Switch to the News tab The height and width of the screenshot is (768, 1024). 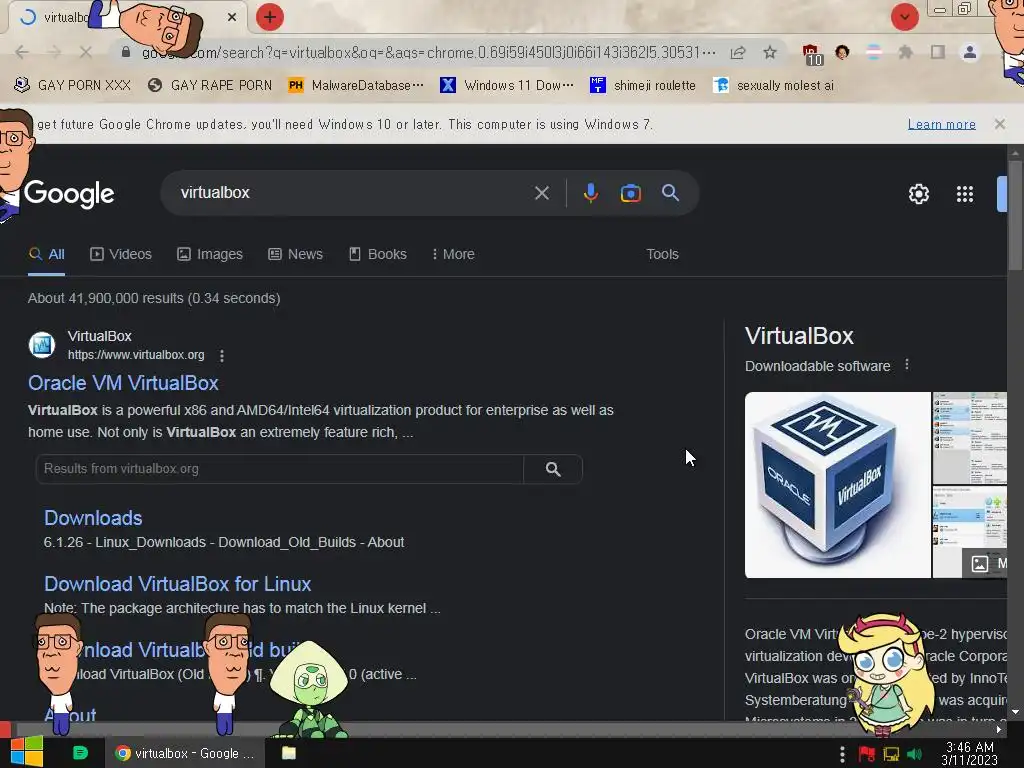click(x=295, y=254)
